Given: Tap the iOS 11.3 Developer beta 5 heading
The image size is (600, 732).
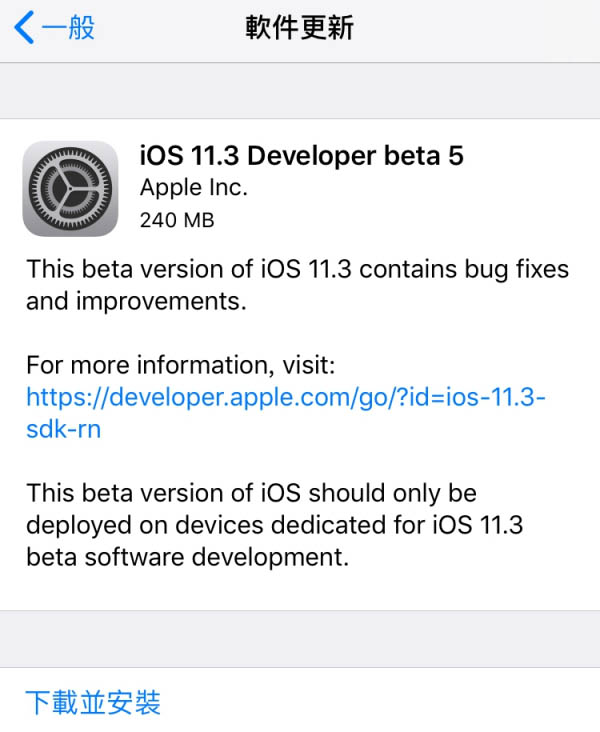Looking at the screenshot, I should pos(301,156).
